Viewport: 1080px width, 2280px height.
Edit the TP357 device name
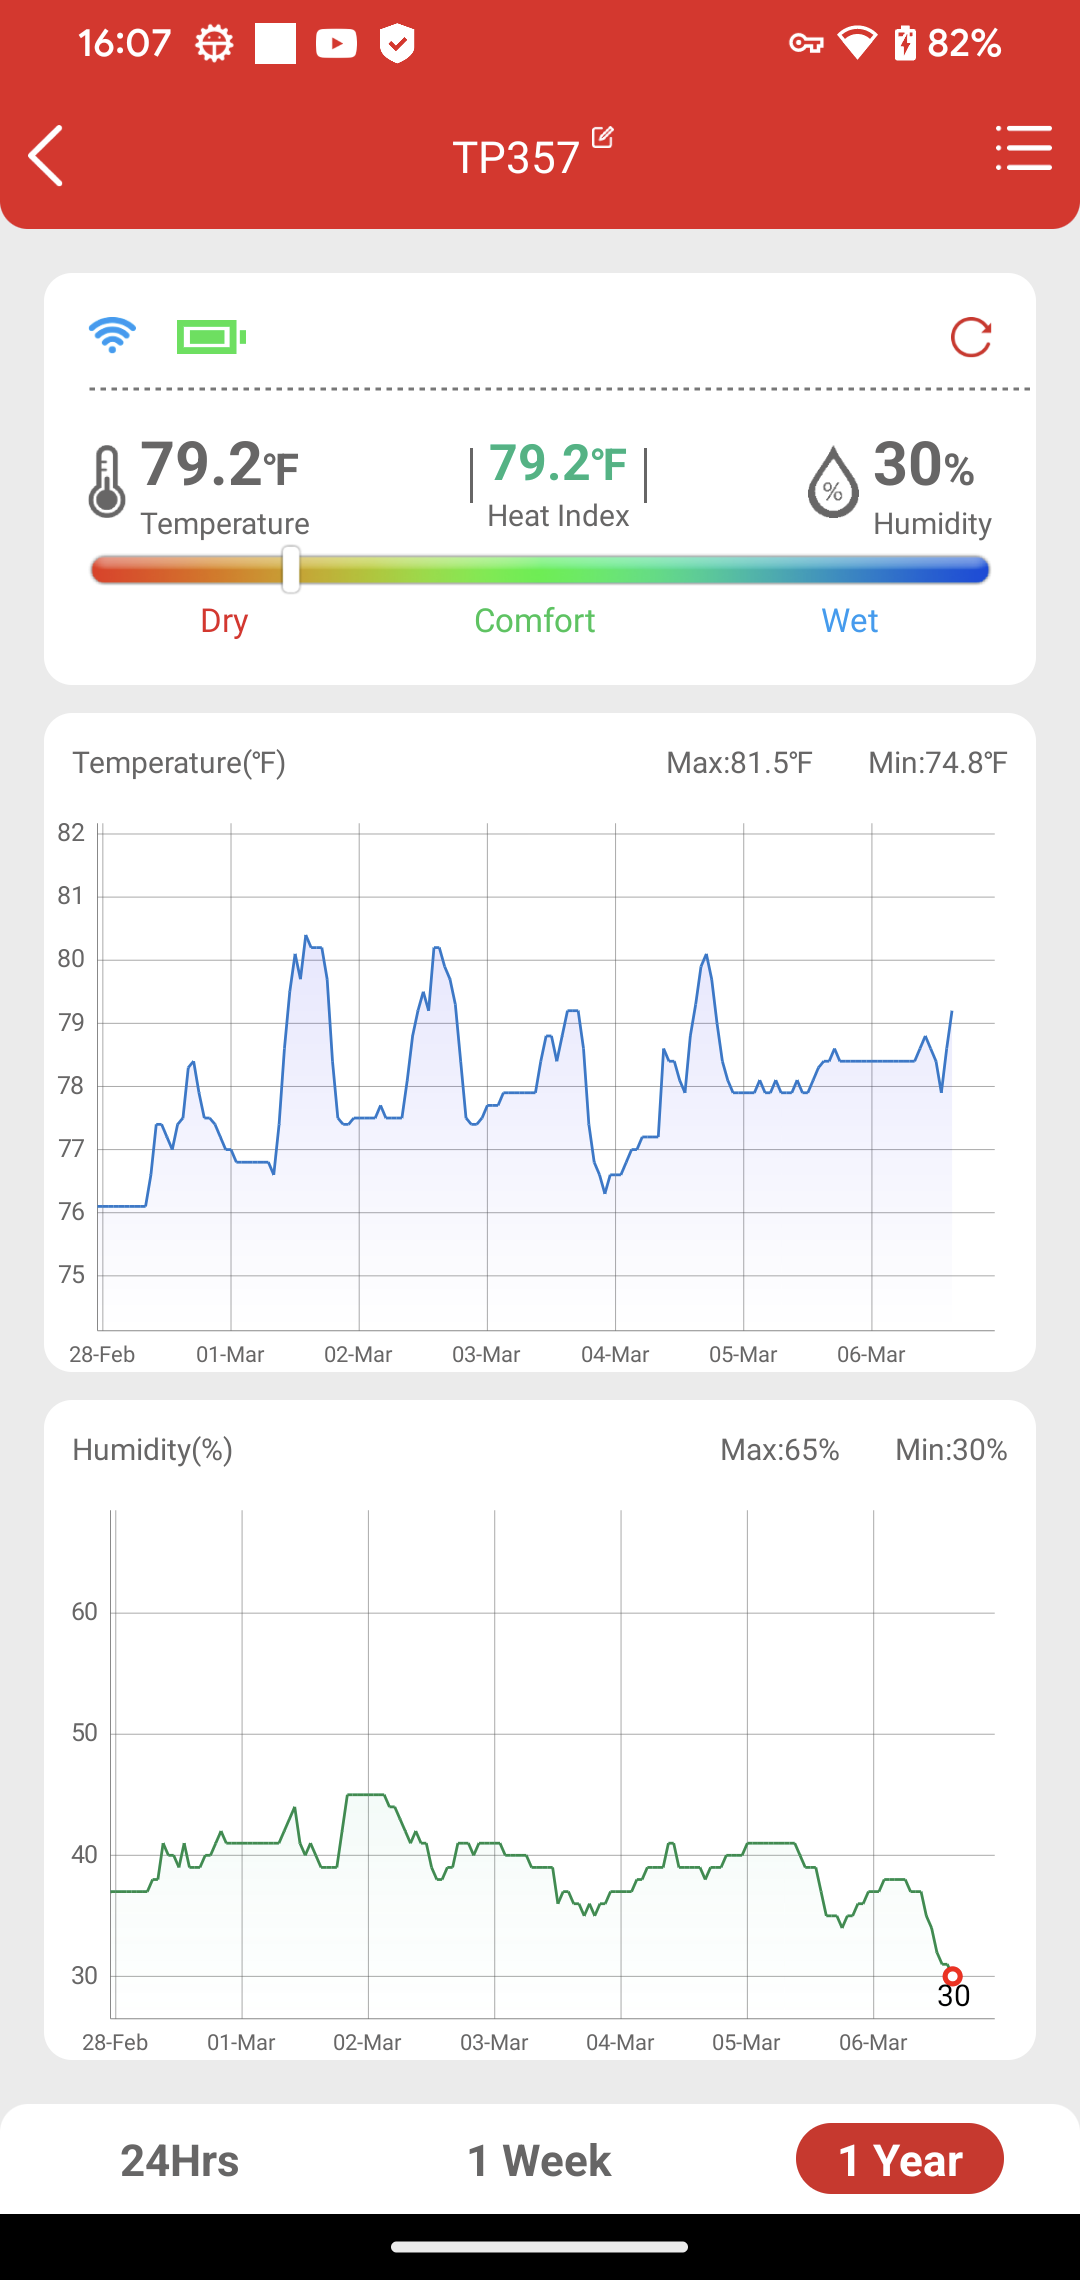tap(602, 137)
